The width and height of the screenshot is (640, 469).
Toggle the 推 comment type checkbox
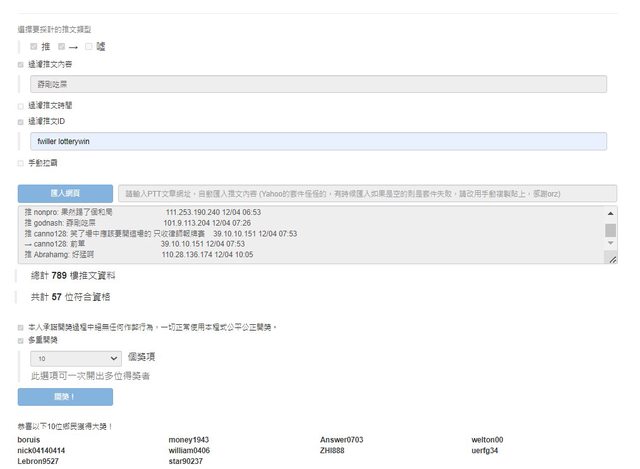pos(34,46)
